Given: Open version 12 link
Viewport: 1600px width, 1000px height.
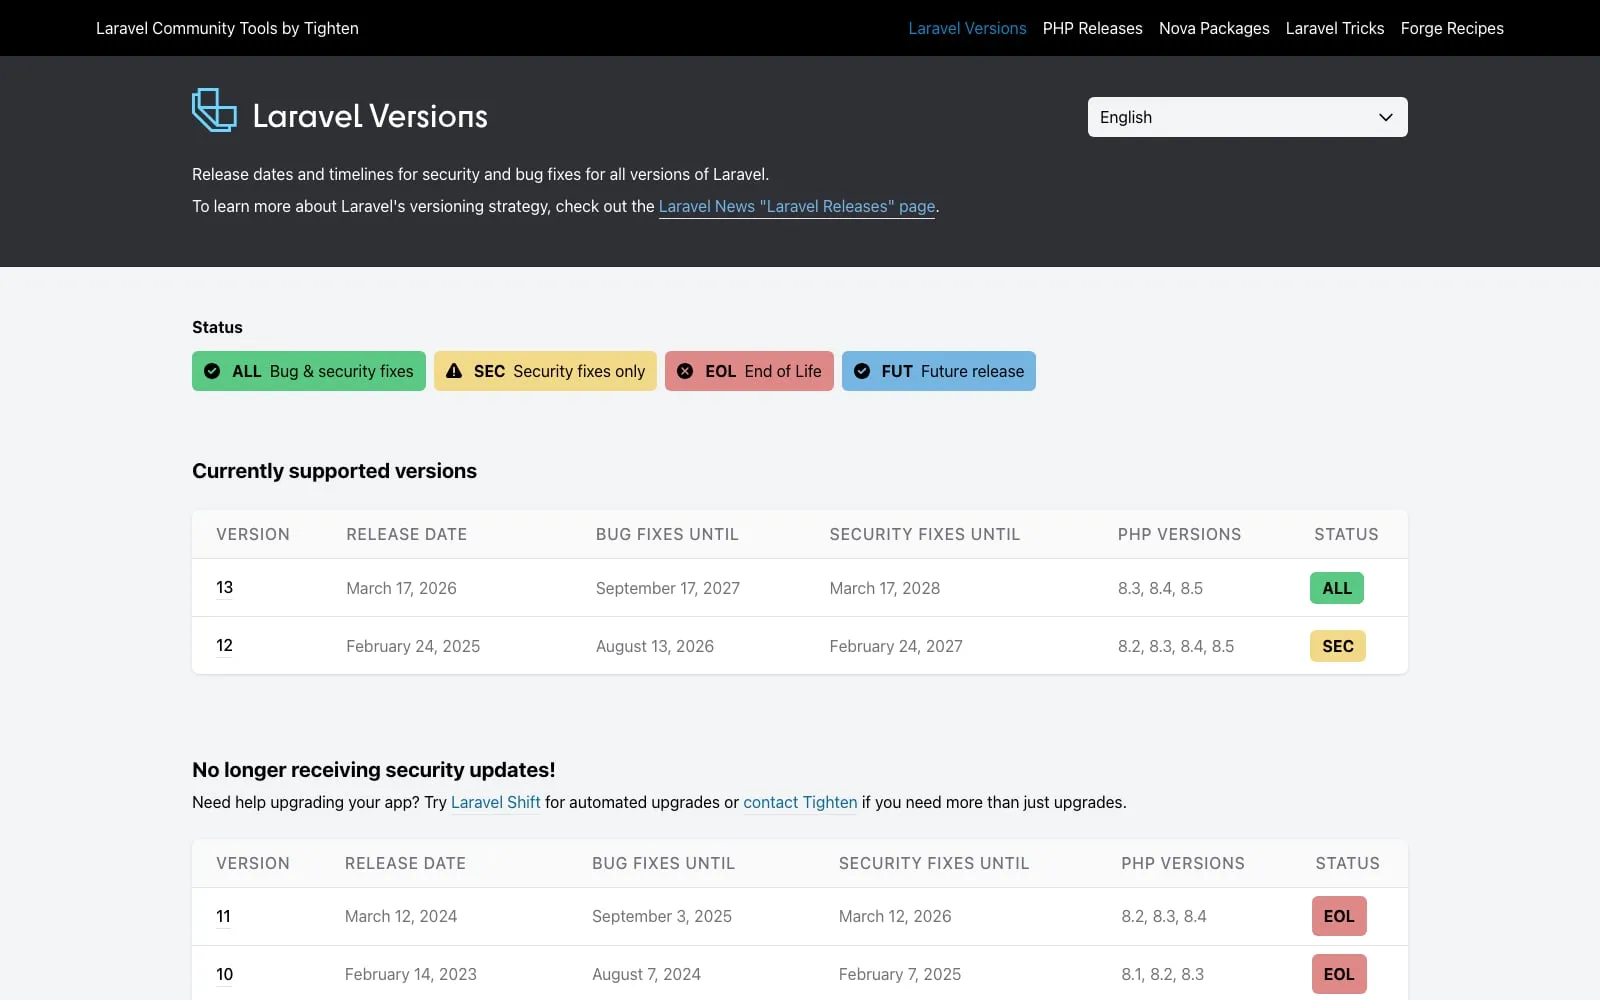Looking at the screenshot, I should pyautogui.click(x=225, y=645).
